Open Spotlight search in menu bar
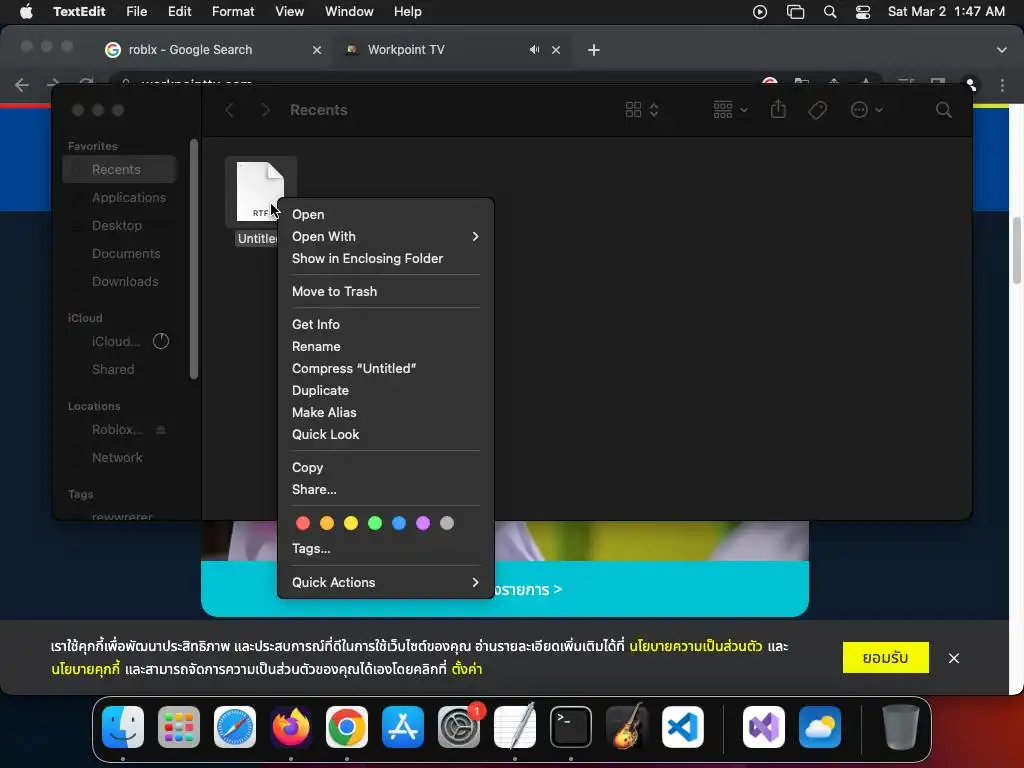This screenshot has width=1024, height=768. tap(829, 12)
